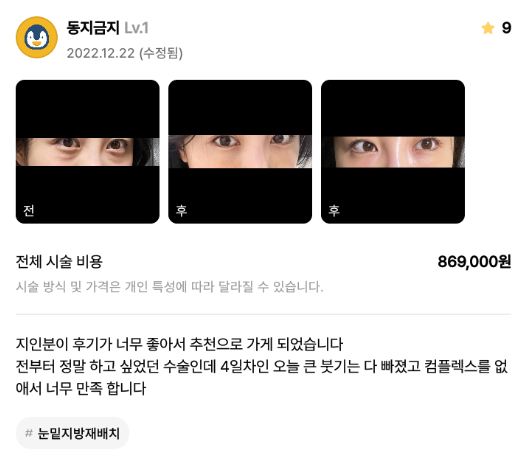528x466 pixels.
Task: Click the yellow star rating icon
Action: coord(488,28)
